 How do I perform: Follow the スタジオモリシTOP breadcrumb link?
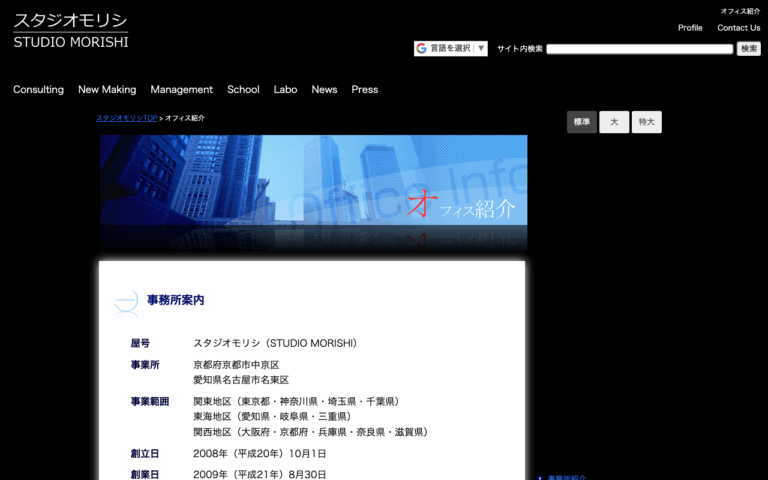point(126,118)
